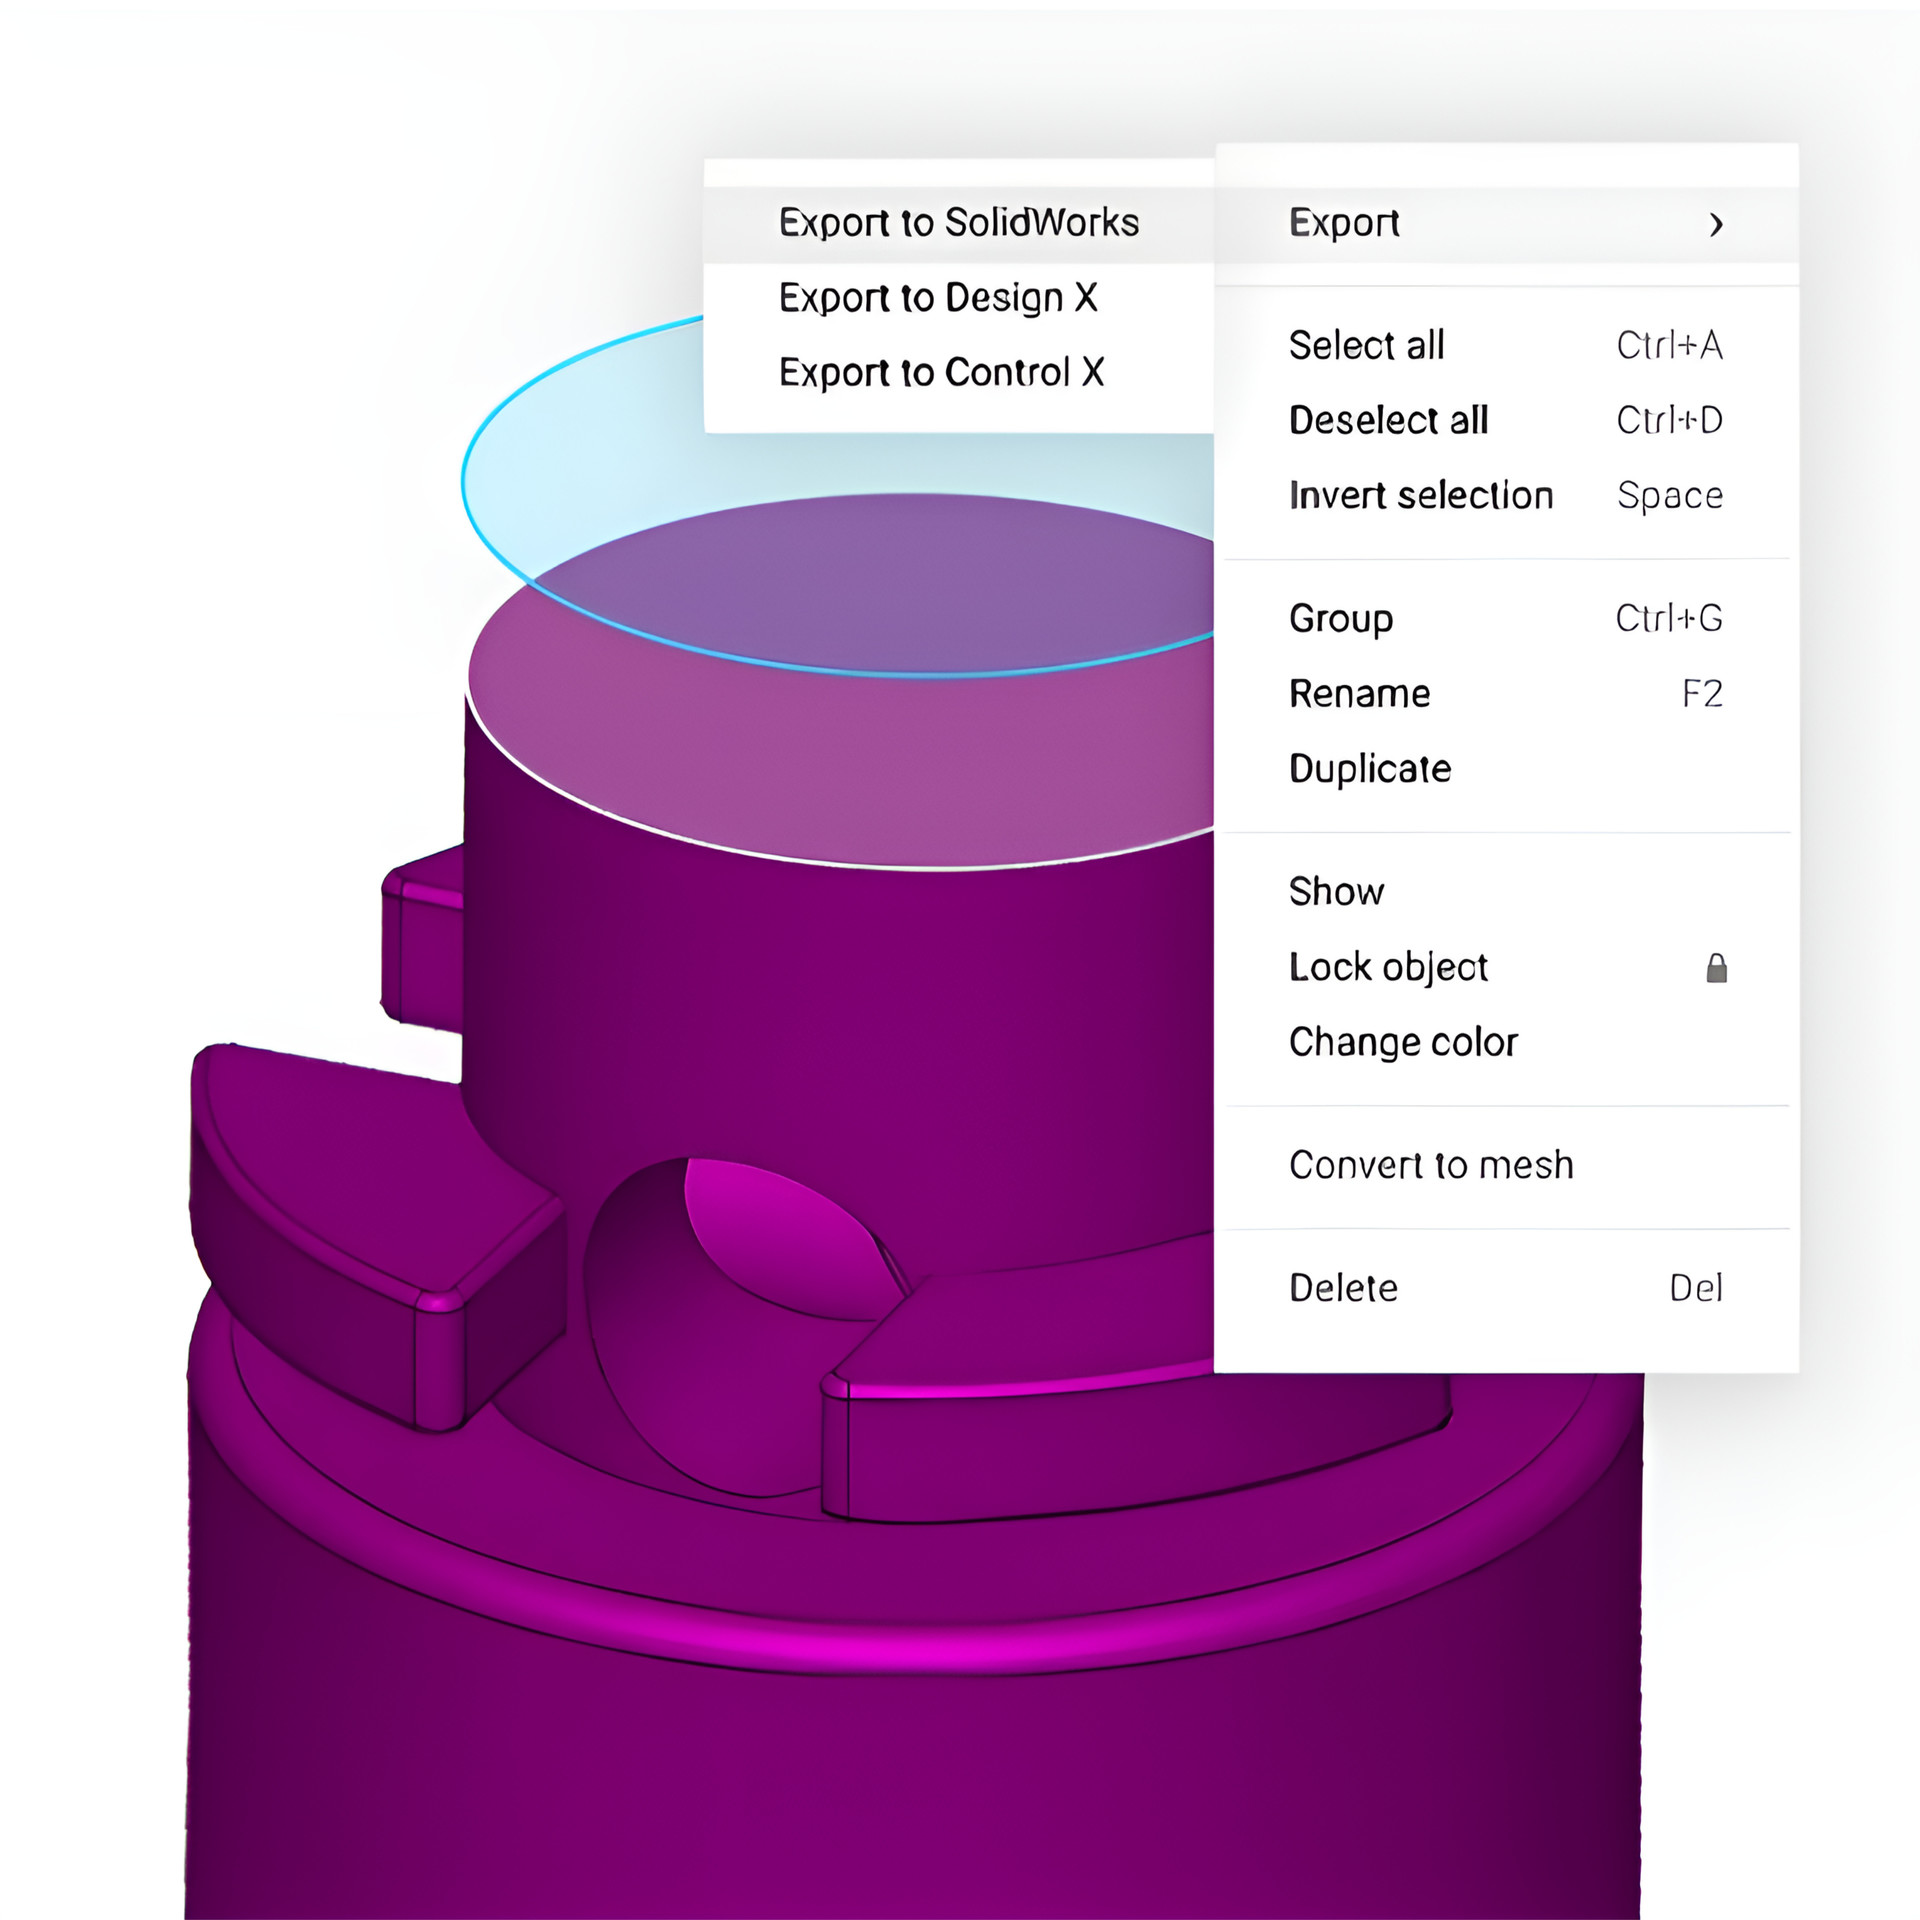Click Deselect all menu option
The width and height of the screenshot is (1920, 1920).
pos(1388,421)
